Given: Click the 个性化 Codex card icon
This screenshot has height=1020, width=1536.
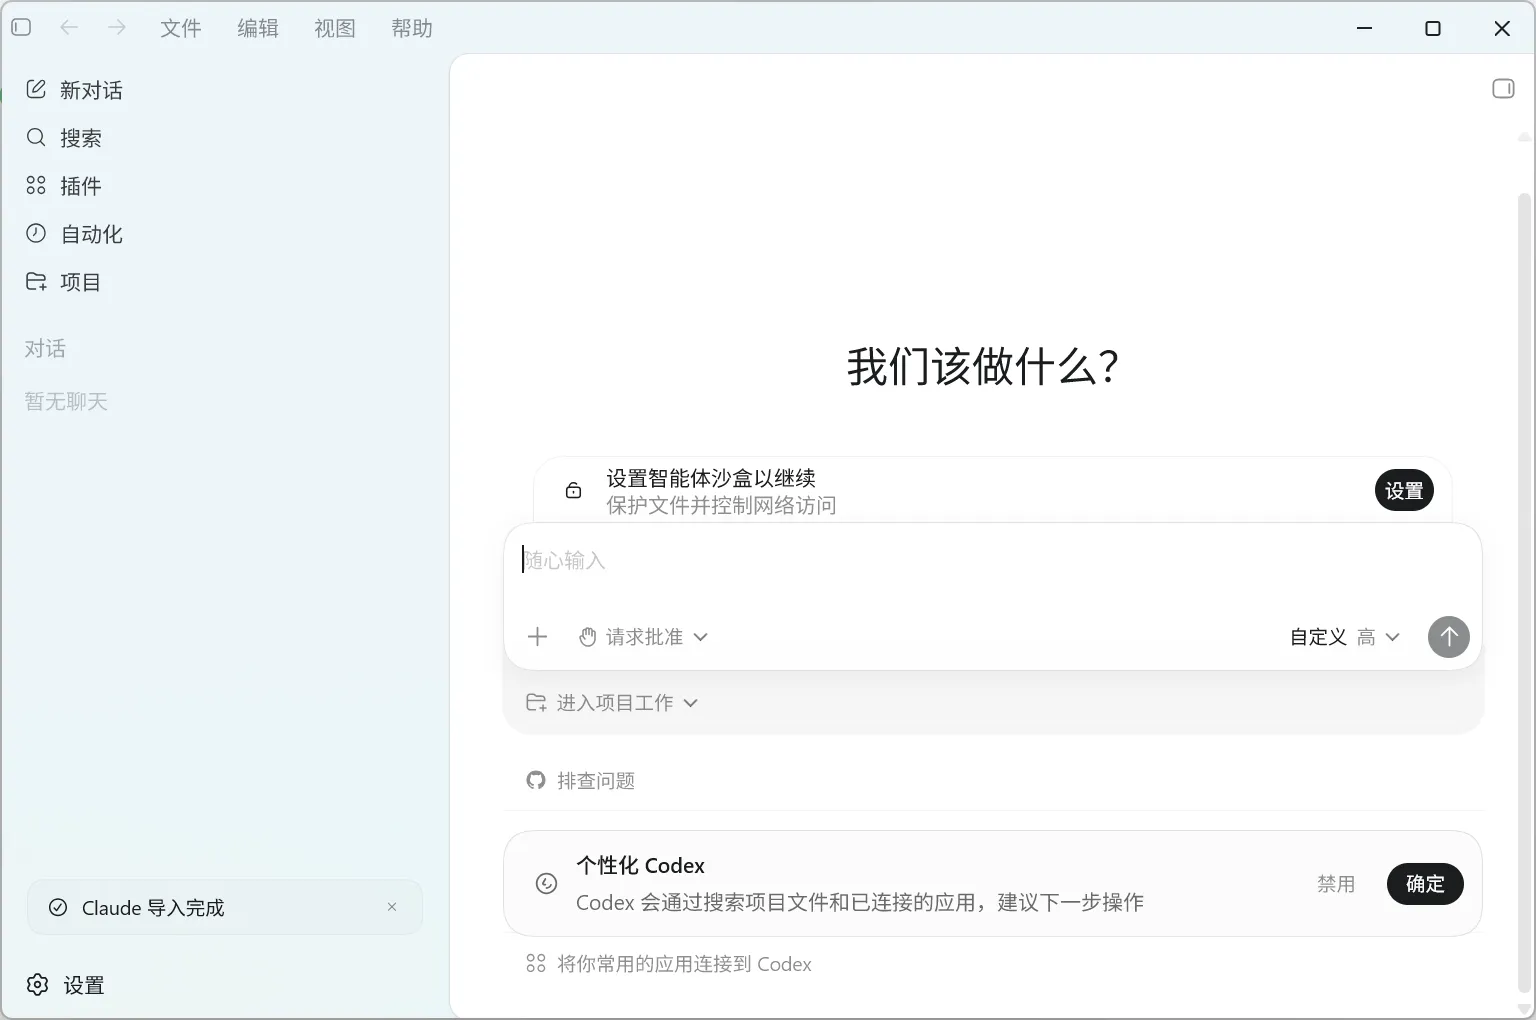Looking at the screenshot, I should [x=546, y=884].
